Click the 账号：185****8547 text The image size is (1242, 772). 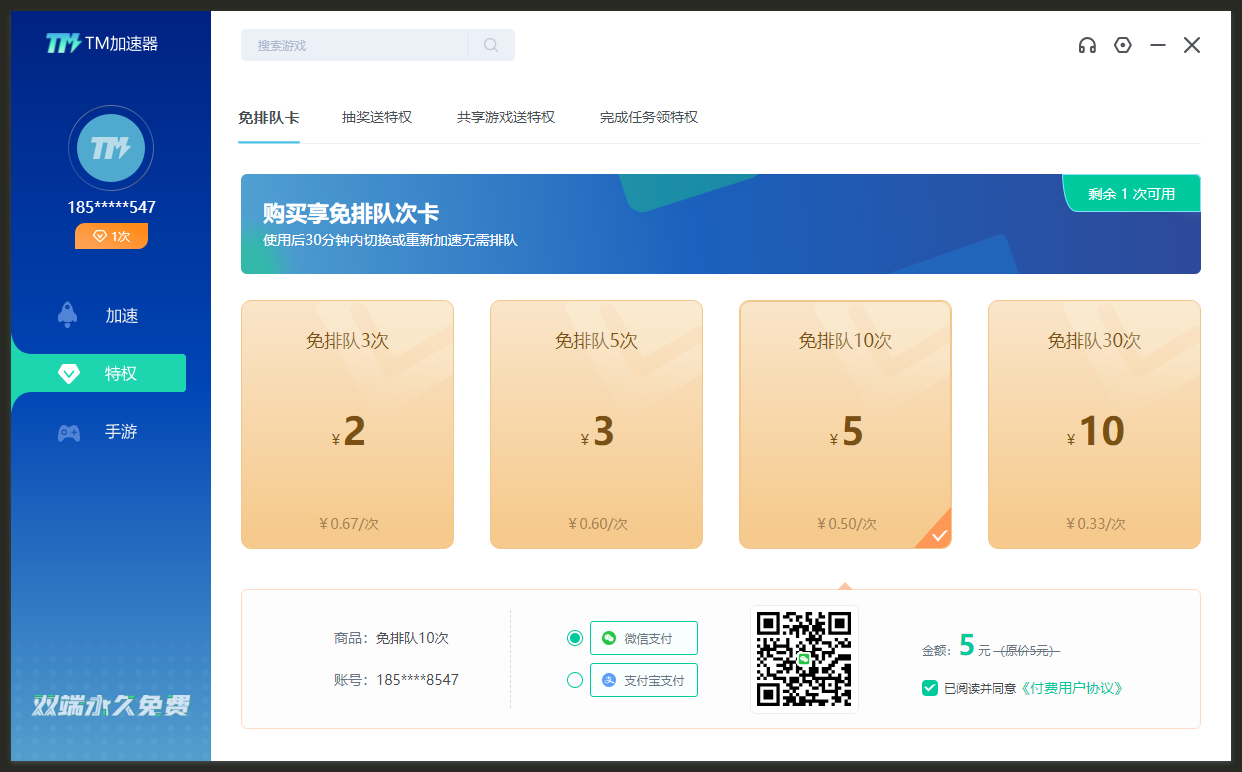pyautogui.click(x=396, y=680)
